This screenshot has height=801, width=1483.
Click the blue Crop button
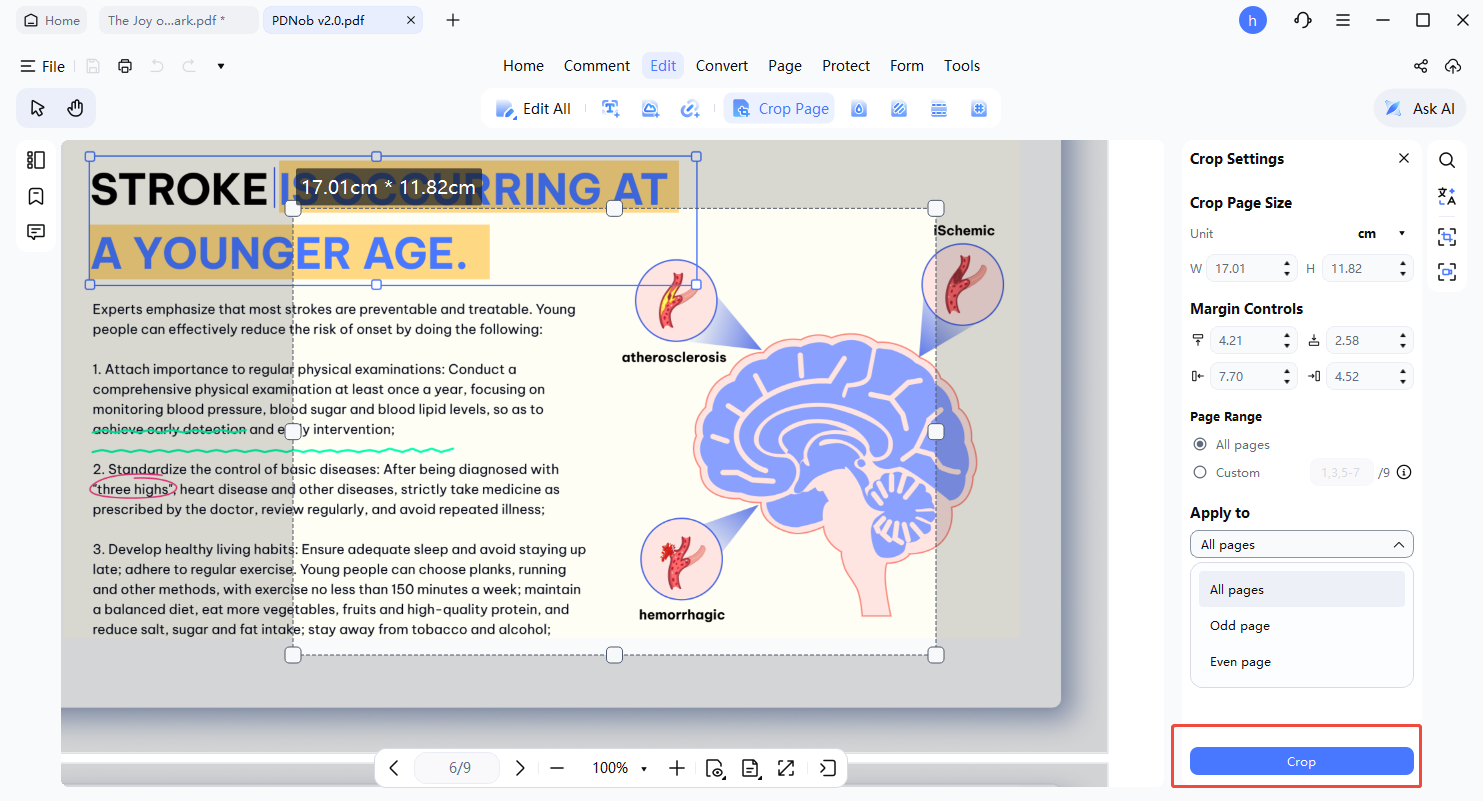pyautogui.click(x=1301, y=762)
